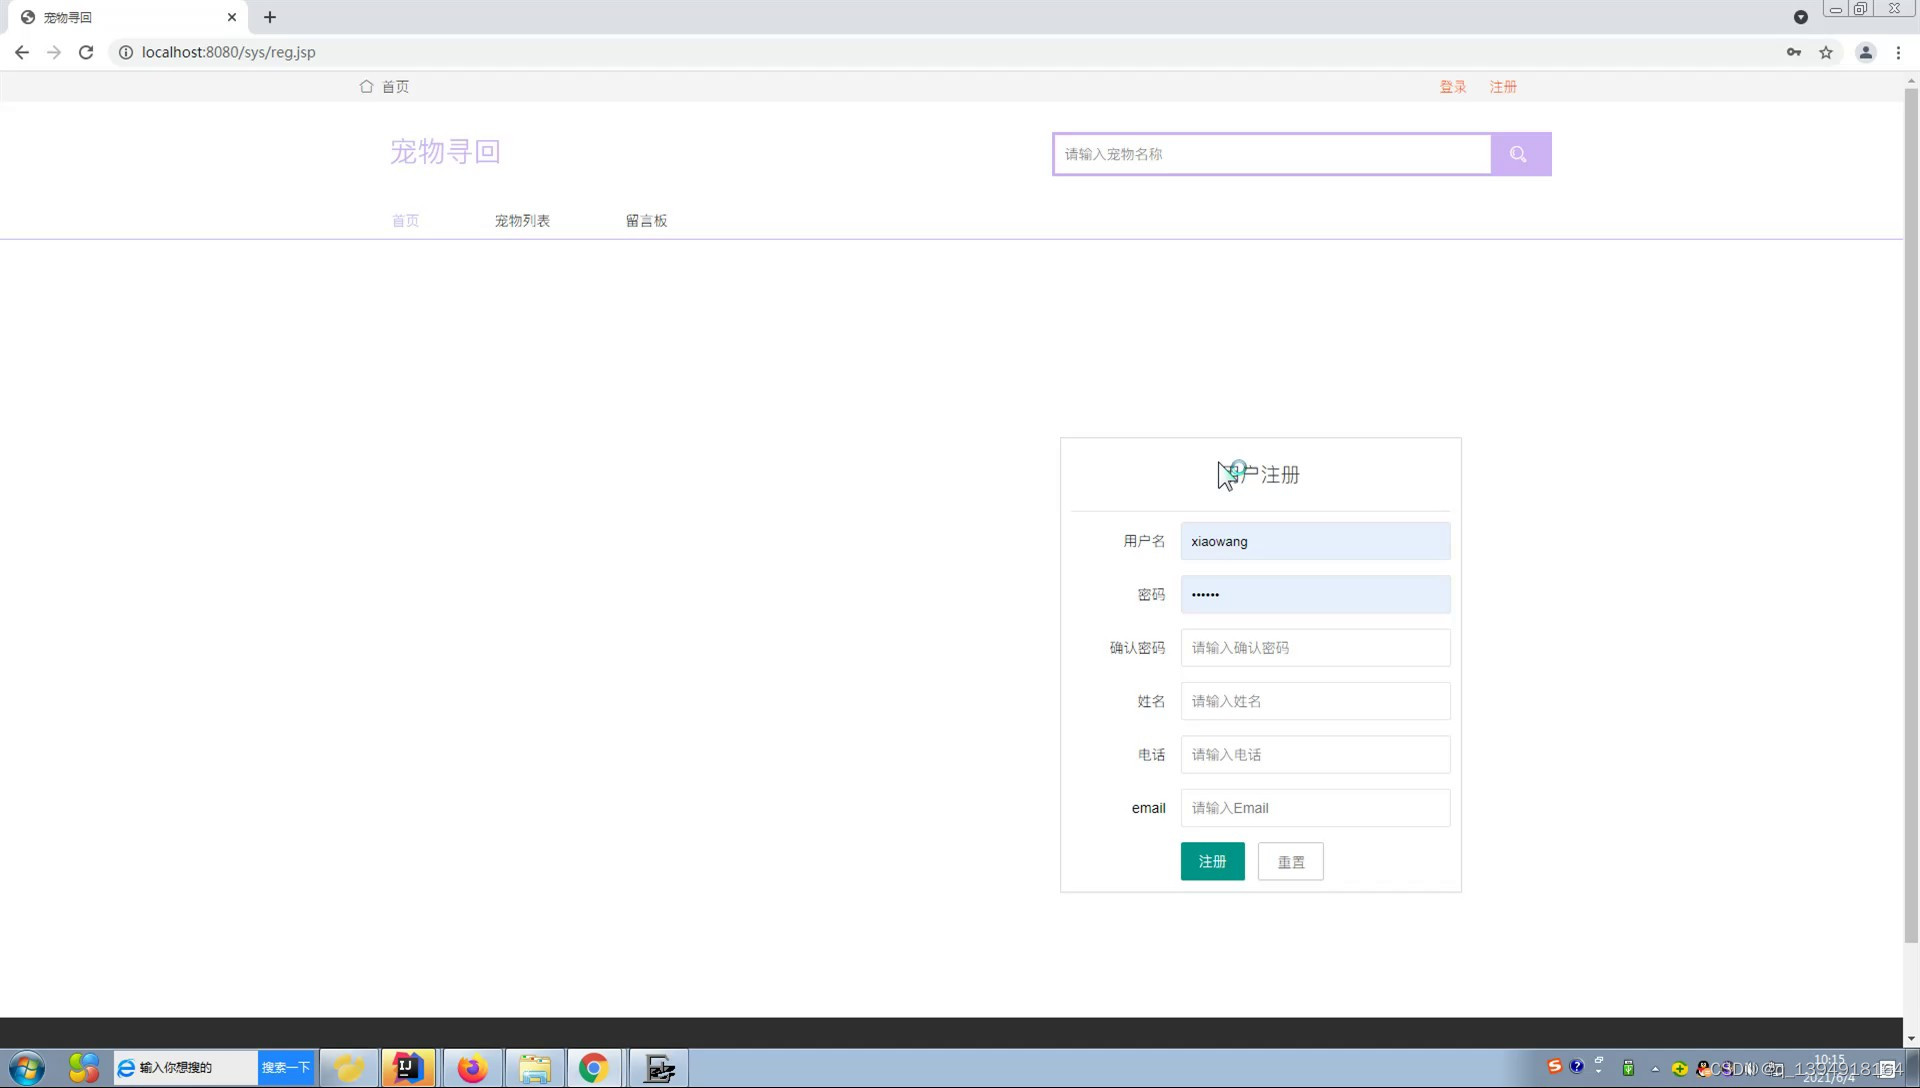The height and width of the screenshot is (1088, 1920).
Task: Bookmark this page with the star icon
Action: click(1826, 52)
